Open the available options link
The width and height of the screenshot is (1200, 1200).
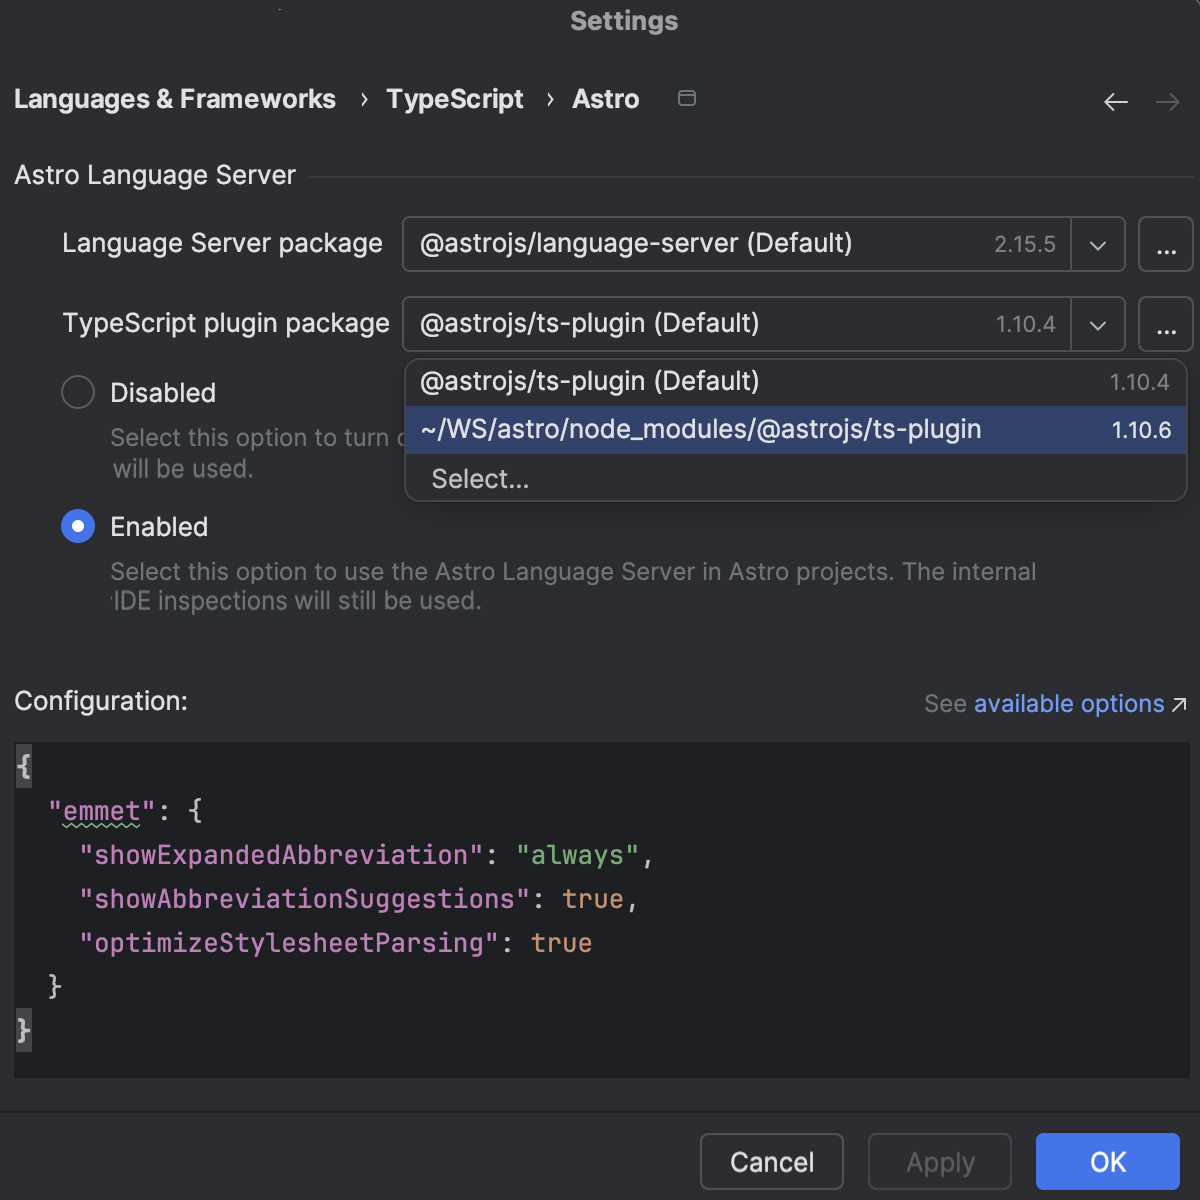click(1069, 704)
